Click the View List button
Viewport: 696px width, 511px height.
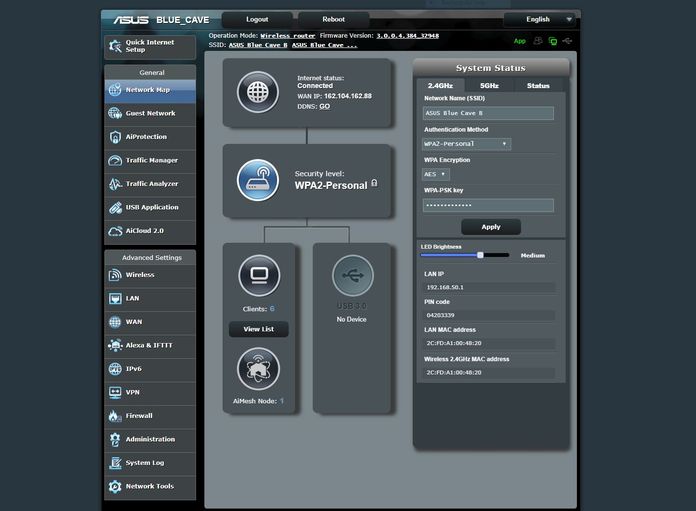click(259, 329)
